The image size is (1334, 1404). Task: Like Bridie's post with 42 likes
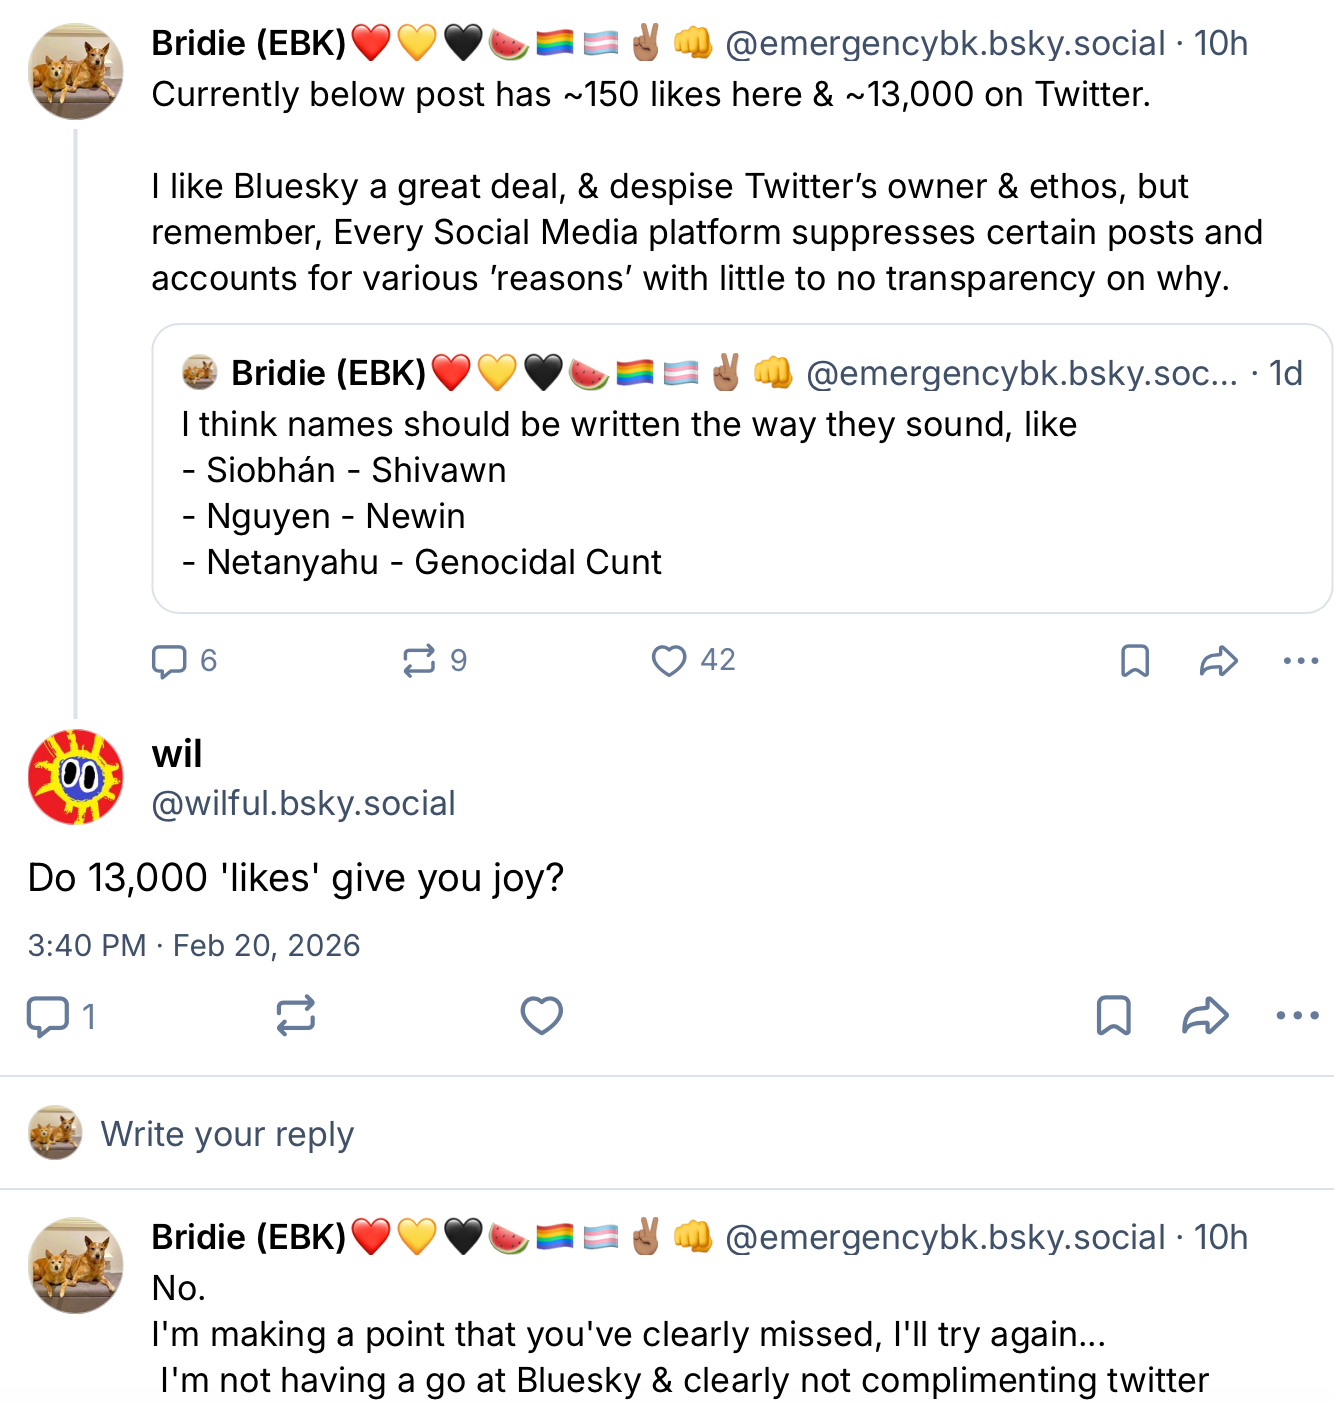pyautogui.click(x=669, y=661)
